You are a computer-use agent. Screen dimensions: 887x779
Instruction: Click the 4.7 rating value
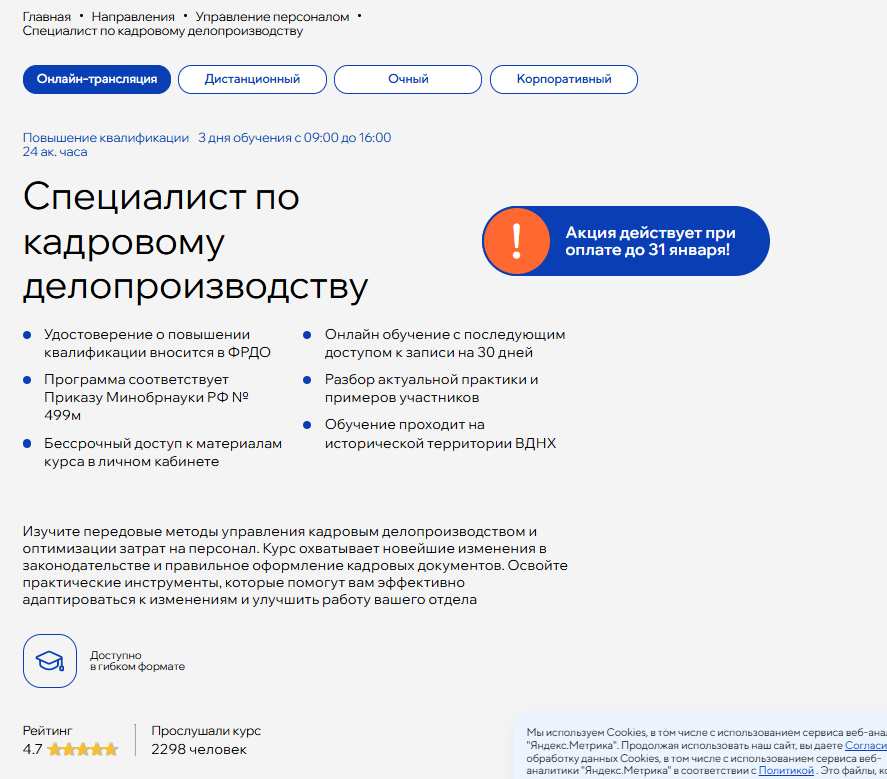coord(33,749)
